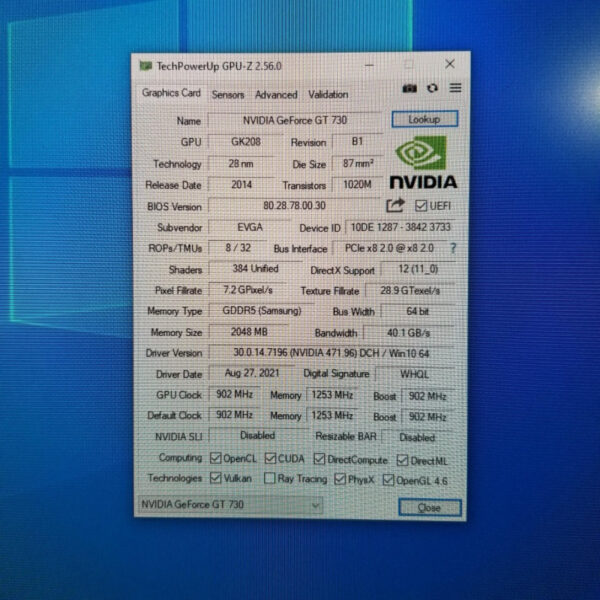Open the hamburger menu icon
This screenshot has width=600, height=600.
tap(455, 88)
